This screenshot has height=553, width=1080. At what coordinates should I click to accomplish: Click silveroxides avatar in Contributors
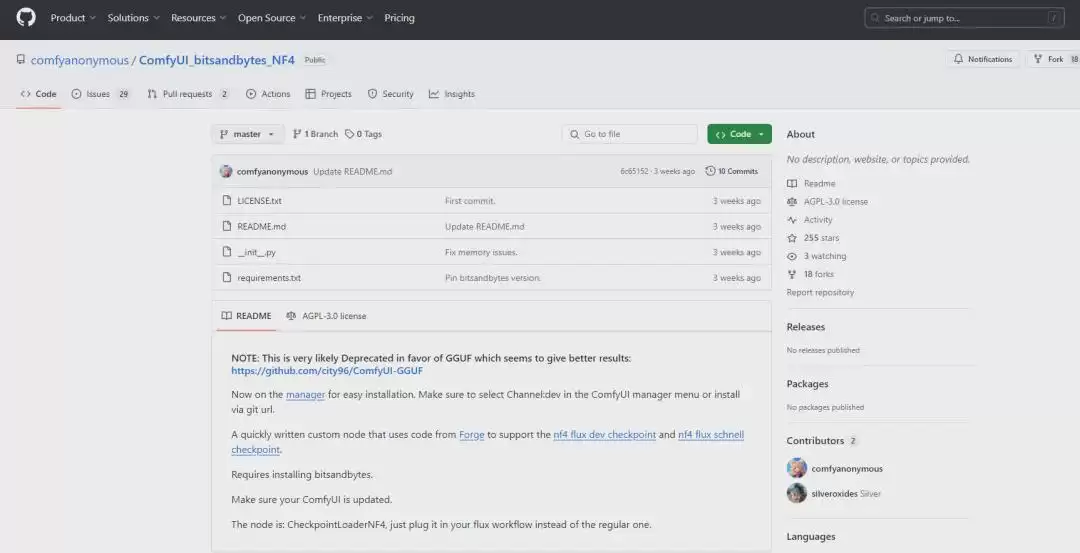[x=797, y=493]
